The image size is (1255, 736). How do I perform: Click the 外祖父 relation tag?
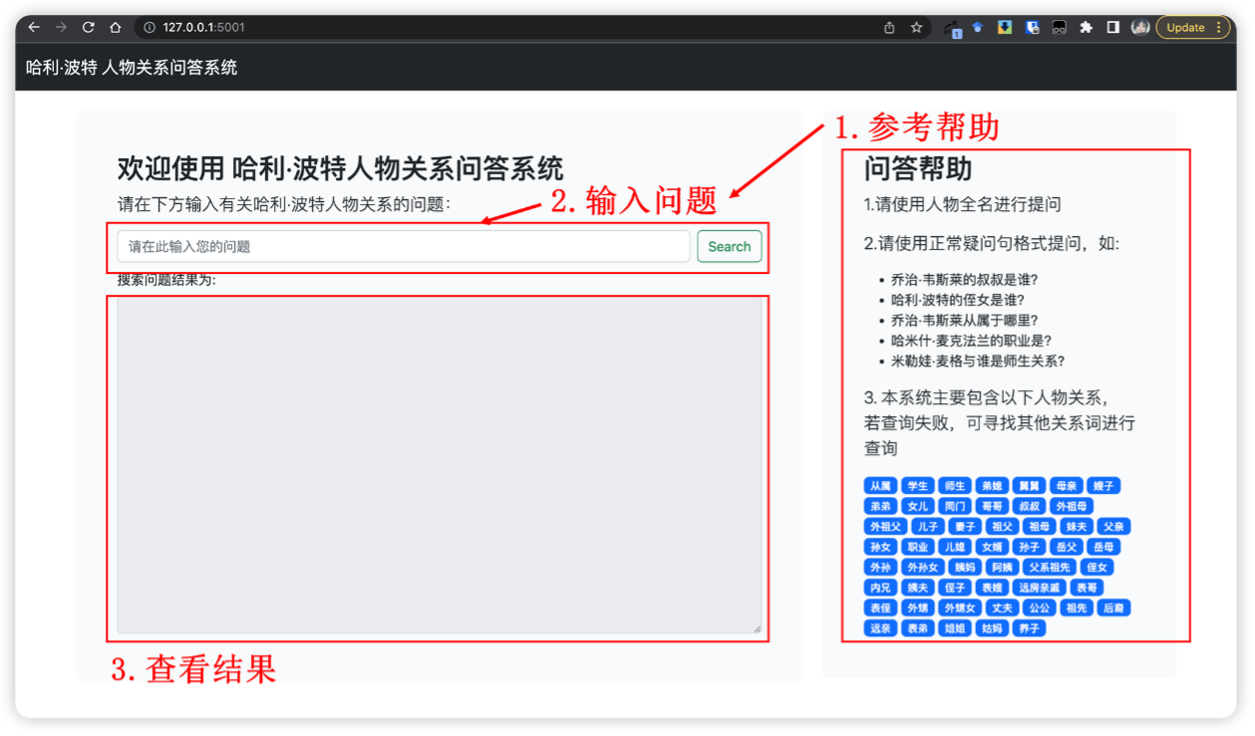(886, 526)
